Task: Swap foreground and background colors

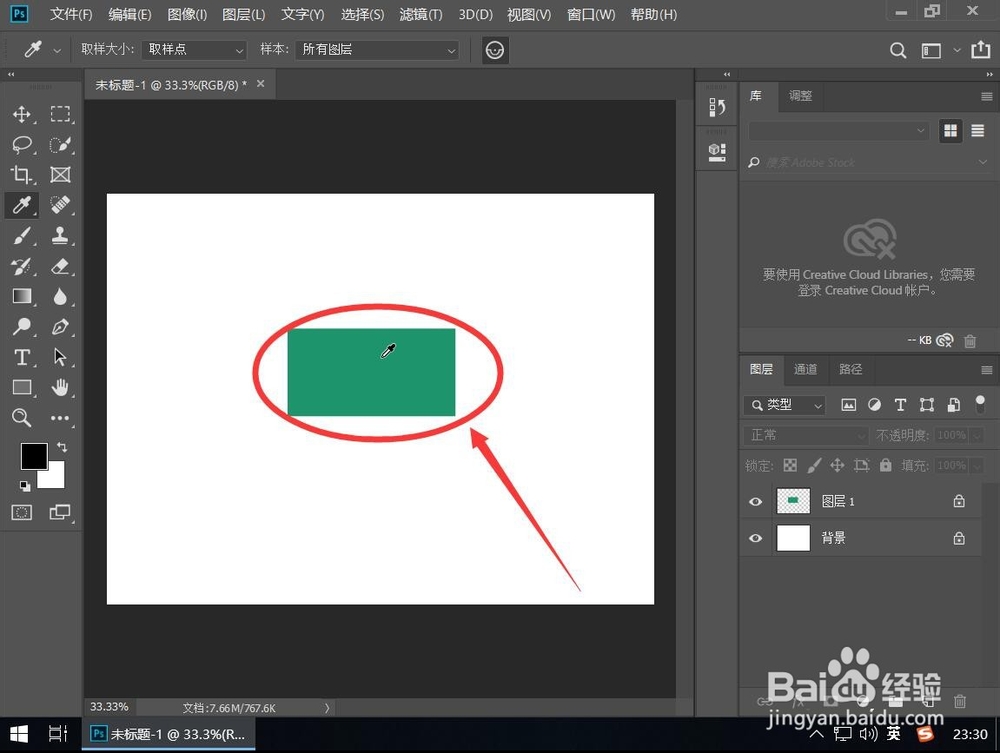Action: click(62, 447)
